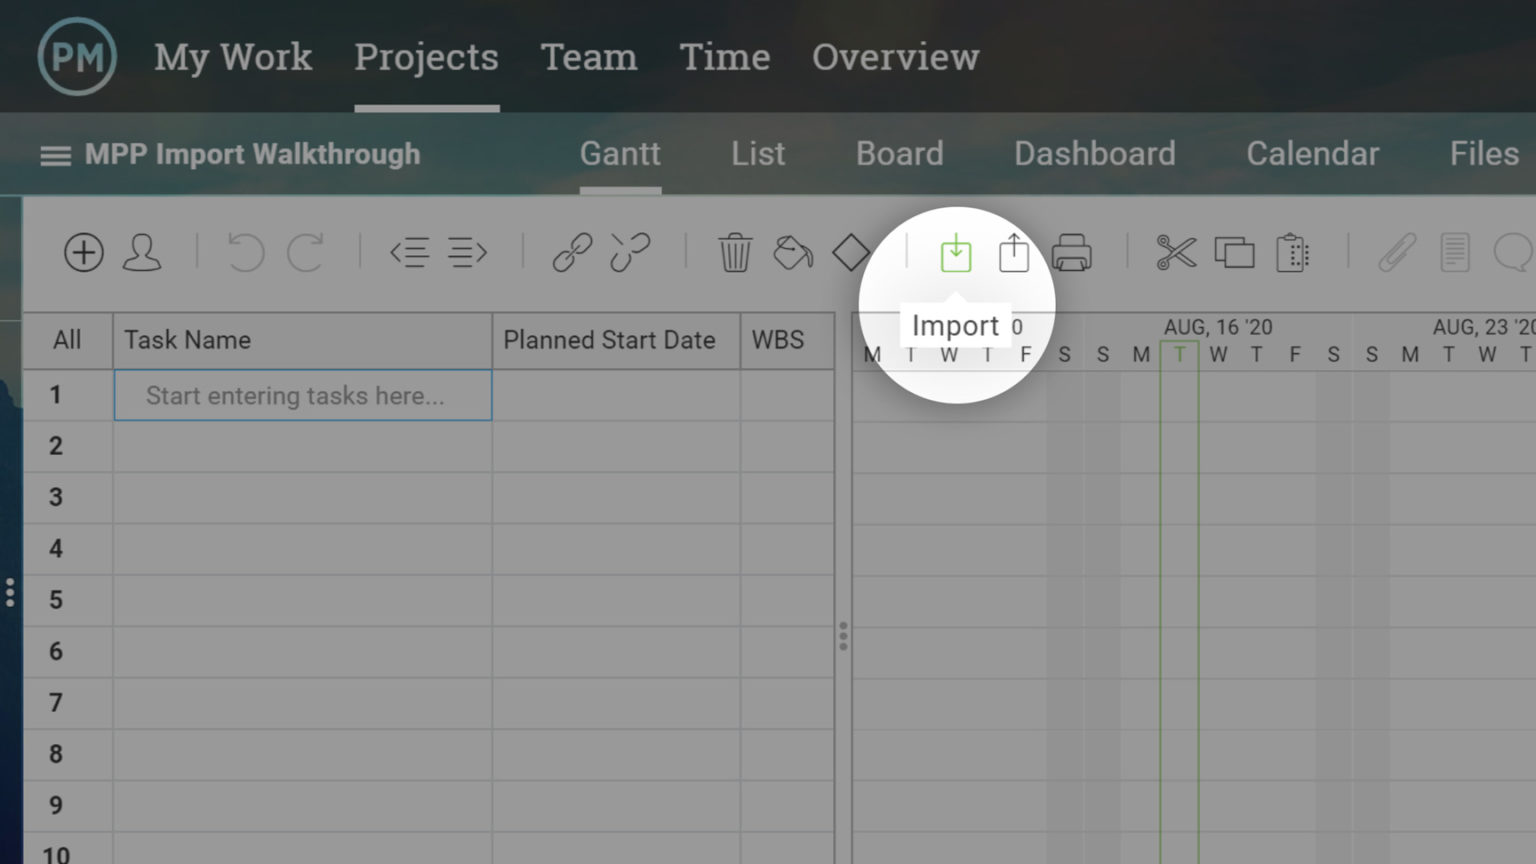Click the Milestone diamond icon
The image size is (1536, 864).
point(851,253)
